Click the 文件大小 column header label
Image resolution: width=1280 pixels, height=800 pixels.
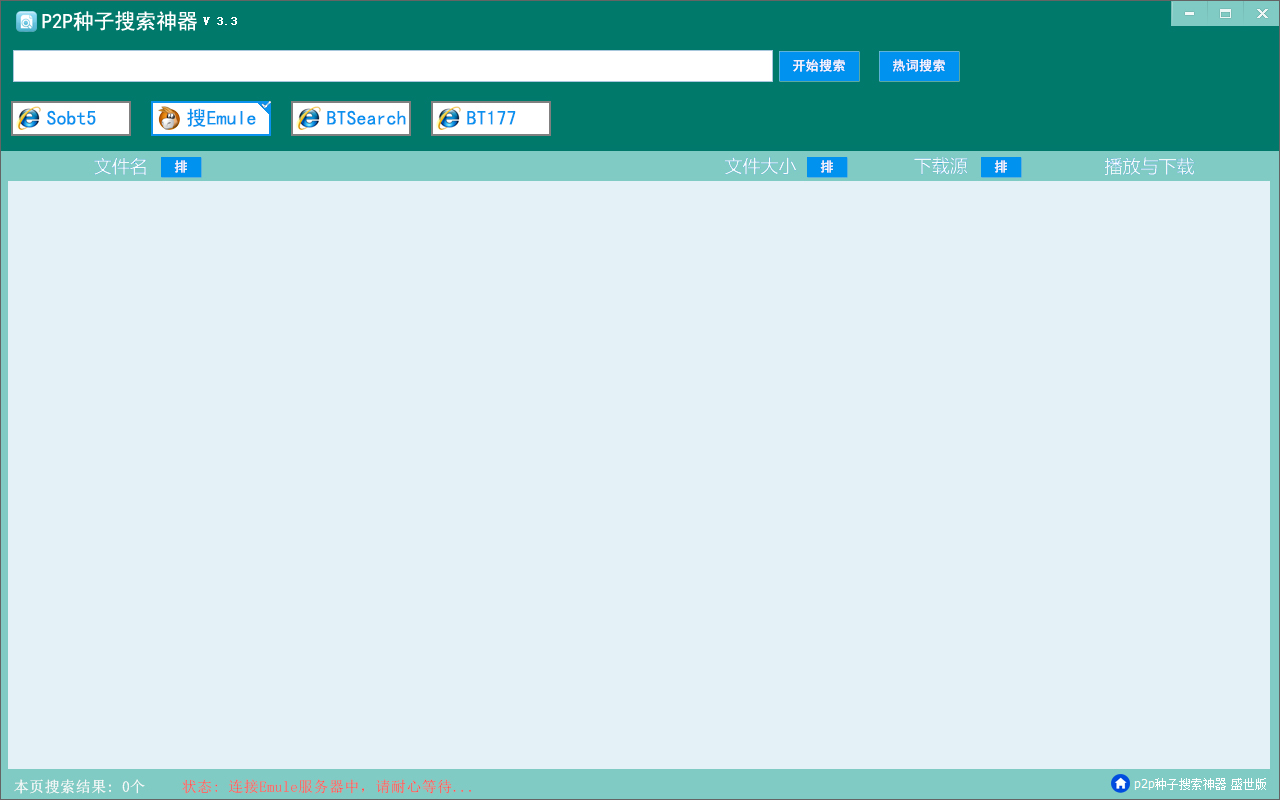click(x=760, y=167)
